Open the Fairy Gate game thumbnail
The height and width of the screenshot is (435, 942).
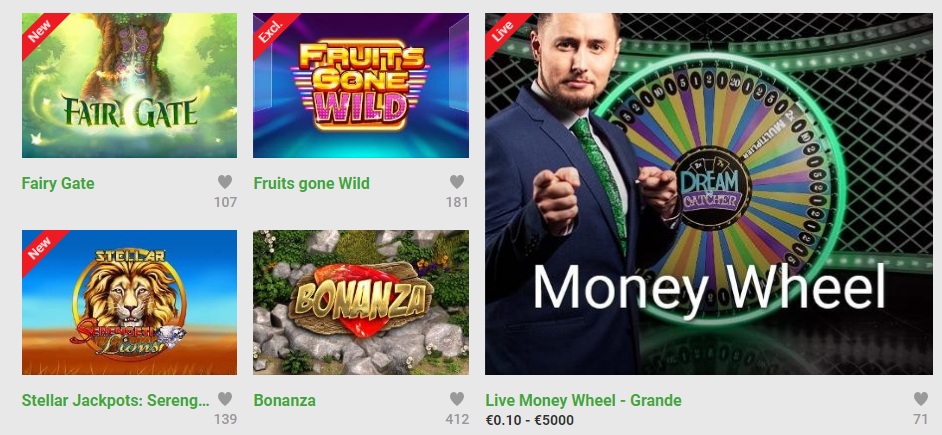[129, 85]
